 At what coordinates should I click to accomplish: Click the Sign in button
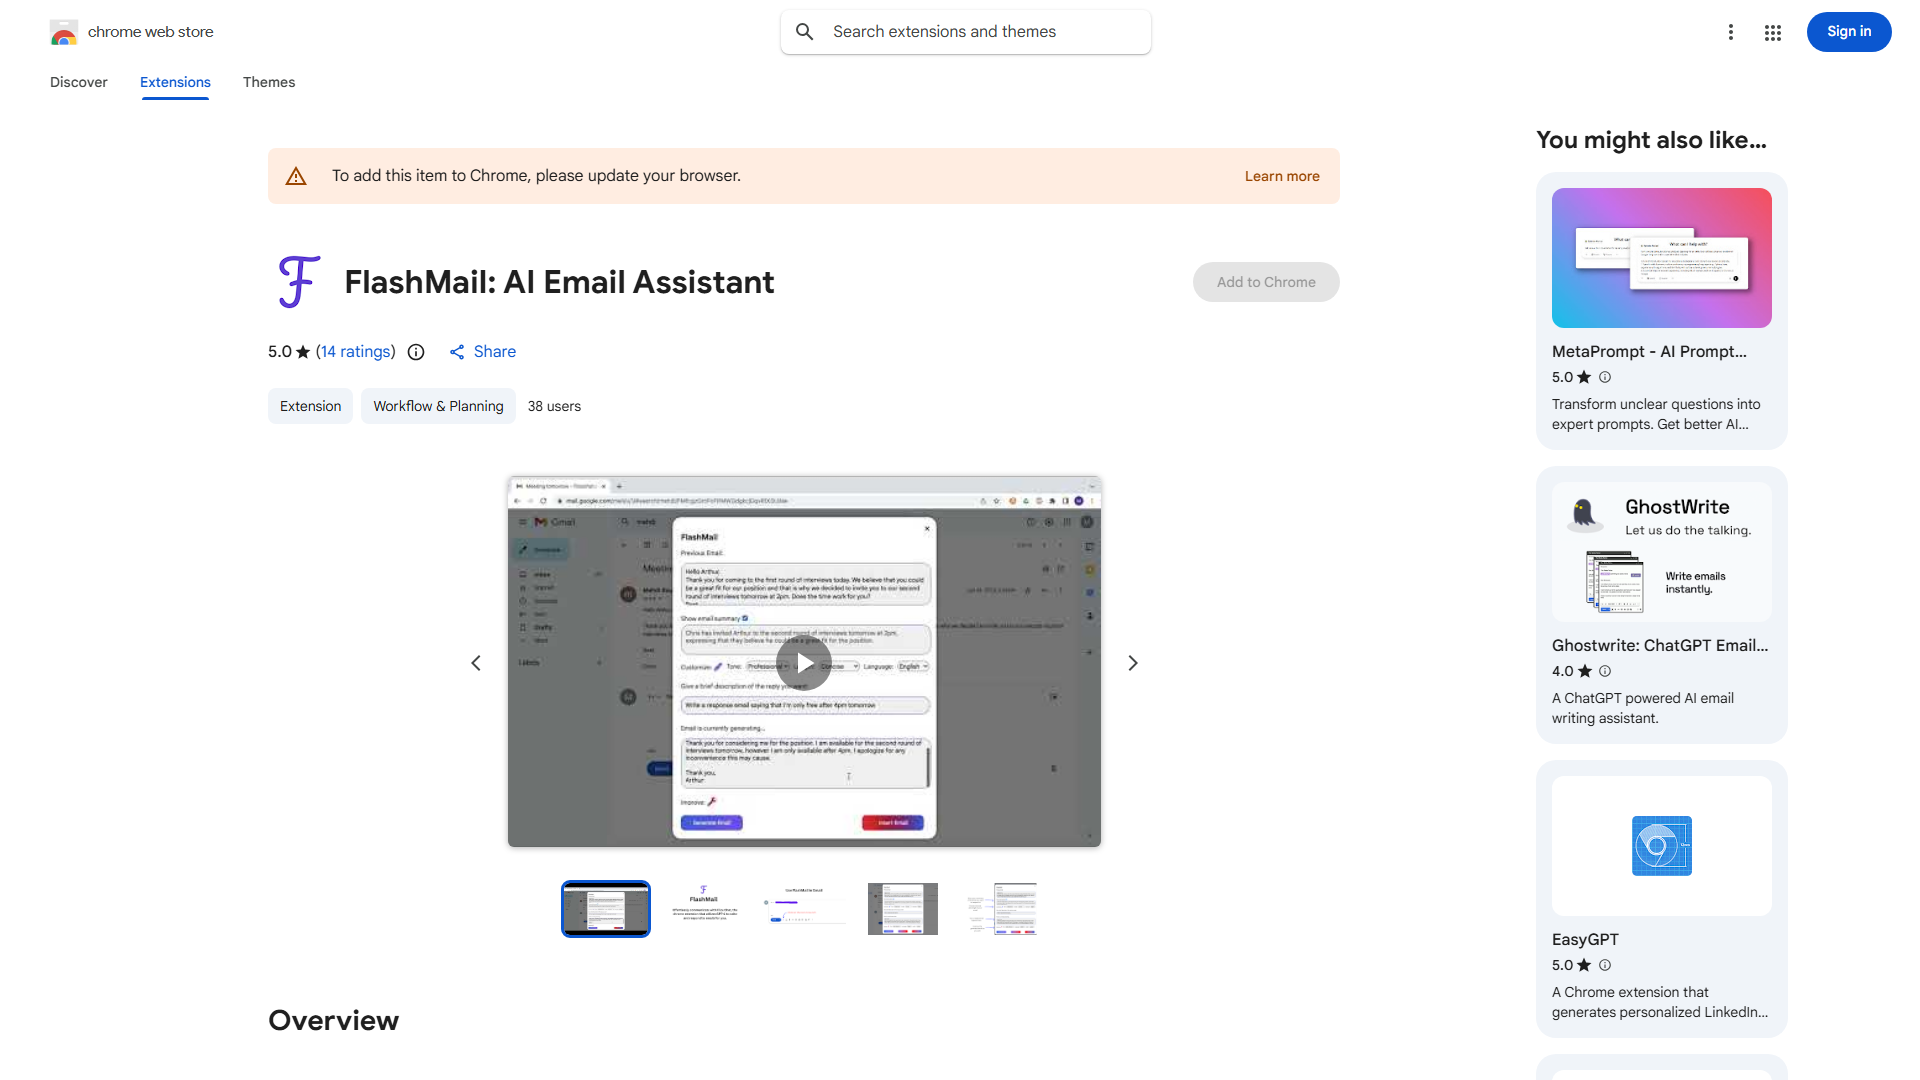pos(1848,32)
